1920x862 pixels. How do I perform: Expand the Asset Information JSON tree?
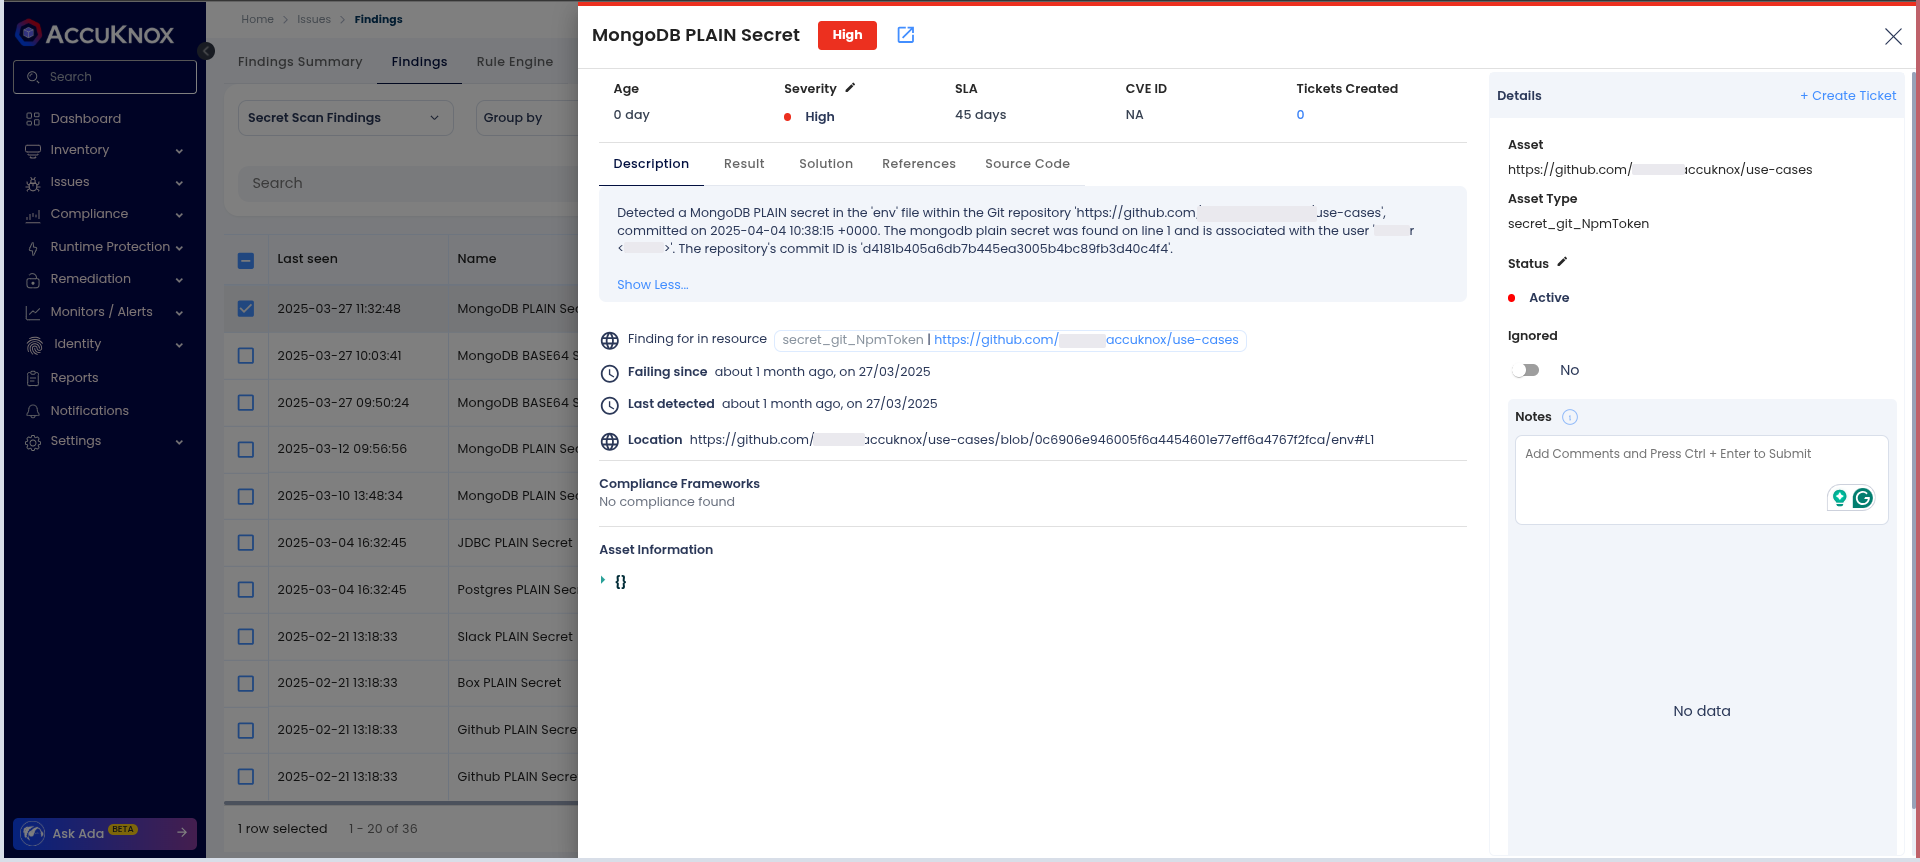click(603, 580)
